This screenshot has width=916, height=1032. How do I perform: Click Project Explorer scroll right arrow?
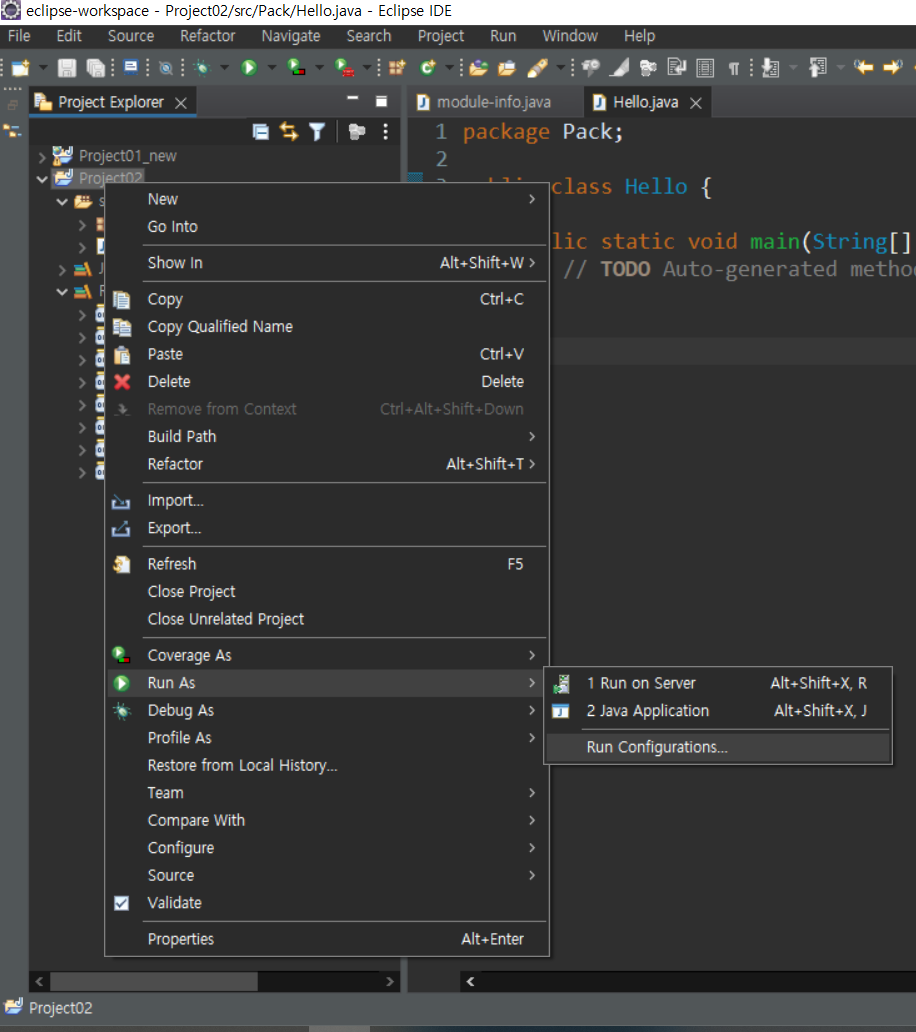coord(390,981)
